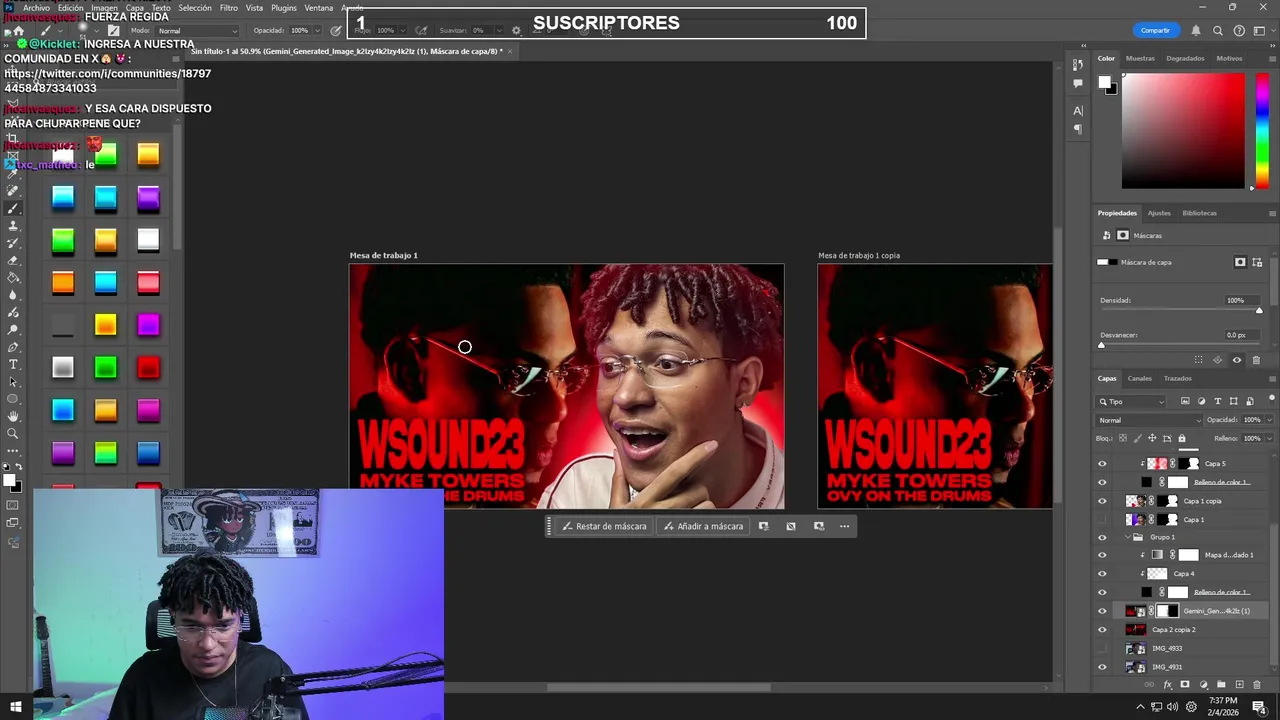Select the Brush tool in the toolbar

pyautogui.click(x=13, y=208)
